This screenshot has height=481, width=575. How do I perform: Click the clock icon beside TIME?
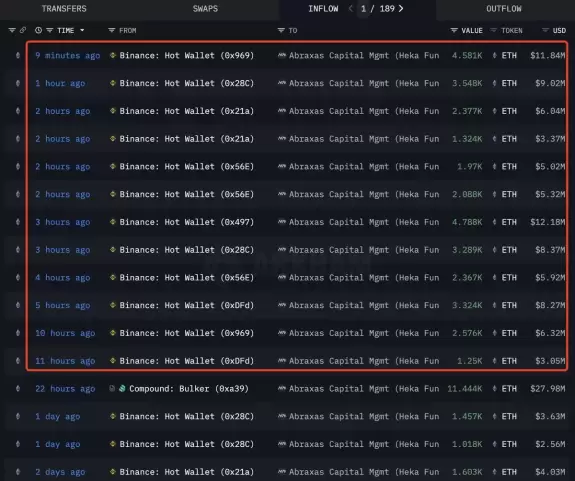pyautogui.click(x=38, y=30)
